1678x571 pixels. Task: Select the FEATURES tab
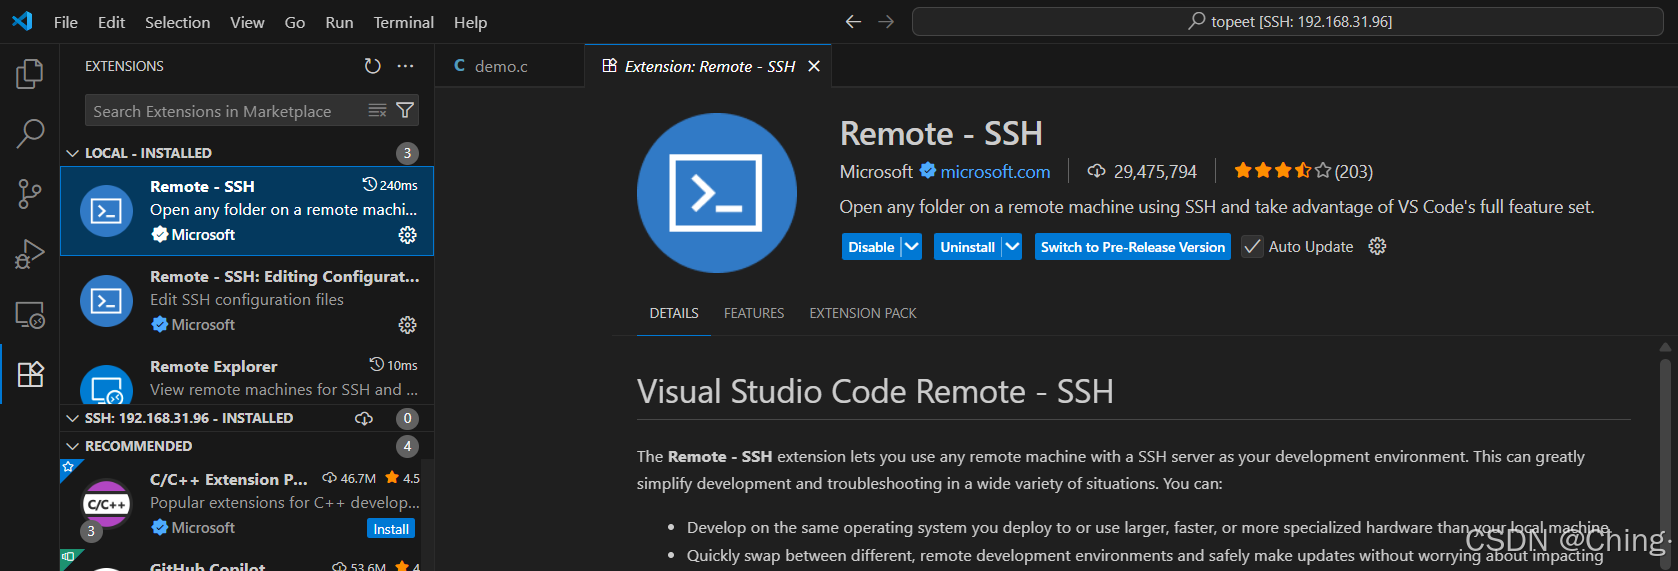(x=754, y=313)
